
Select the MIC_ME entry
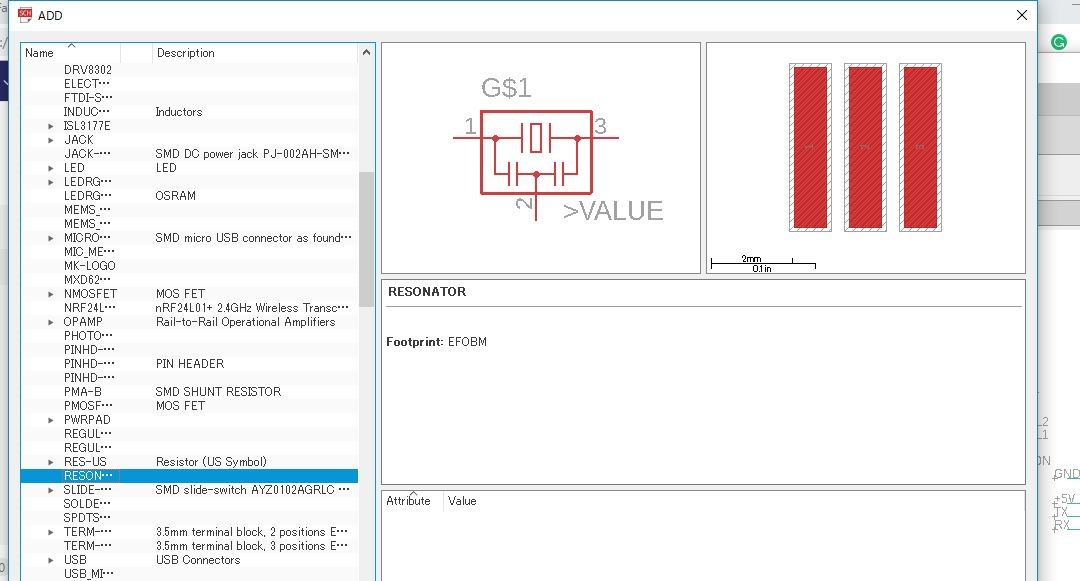pos(90,252)
